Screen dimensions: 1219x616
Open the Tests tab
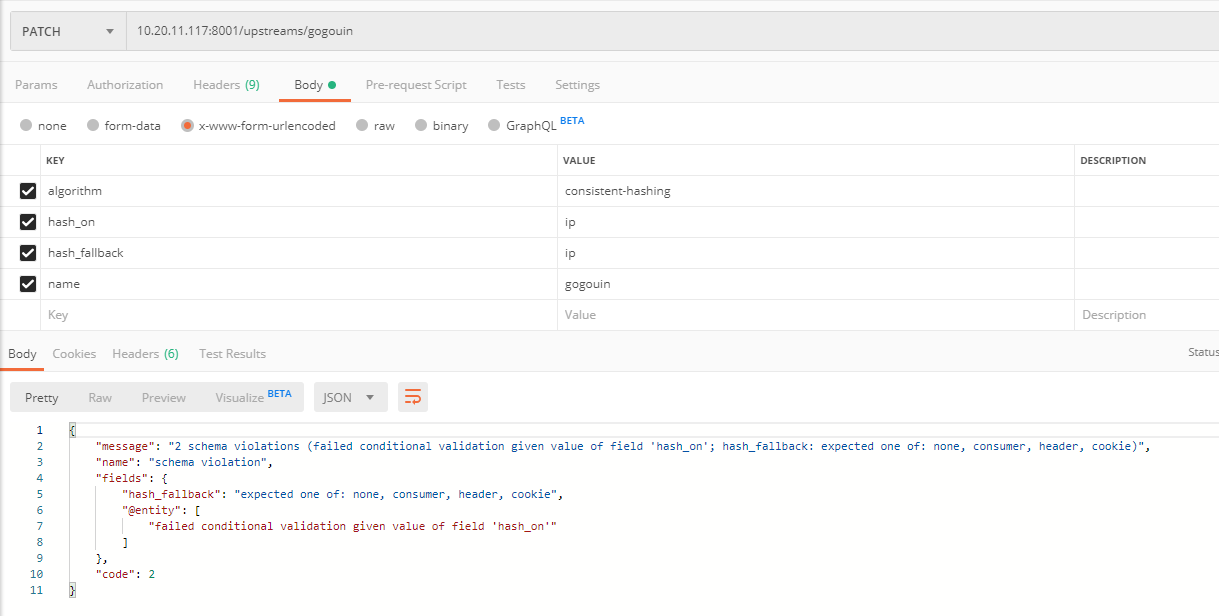510,85
